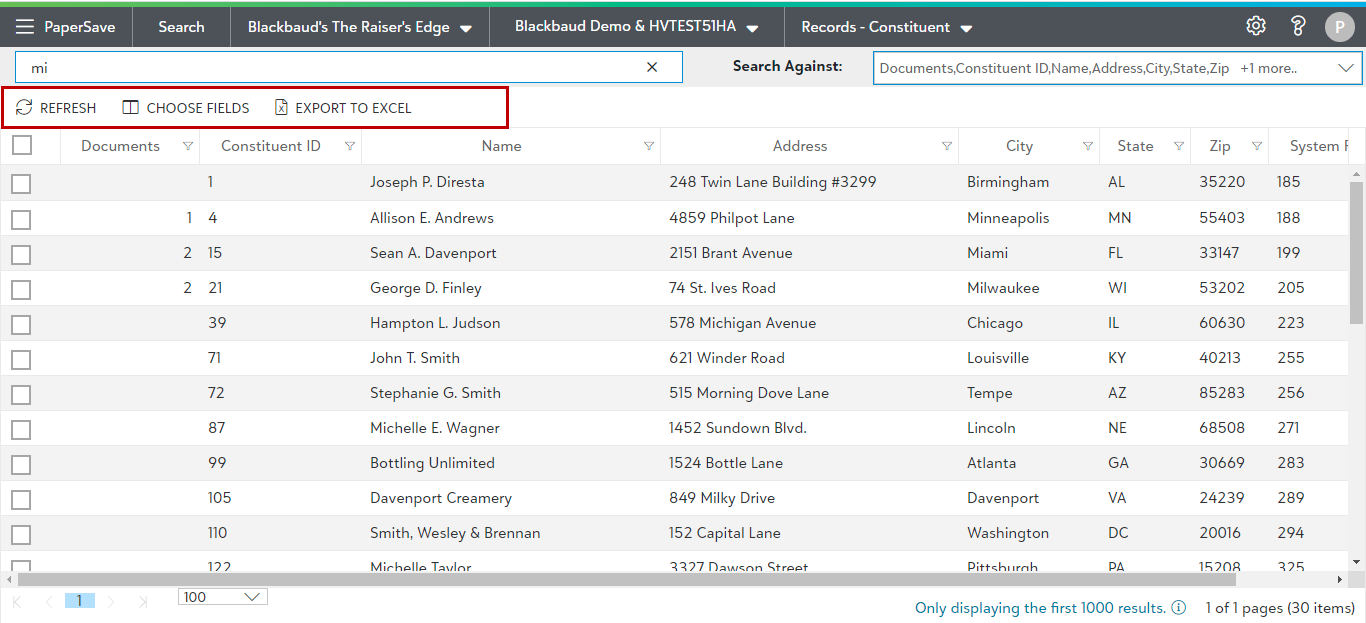This screenshot has width=1366, height=623.
Task: Open the Search menu item
Action: click(x=181, y=27)
